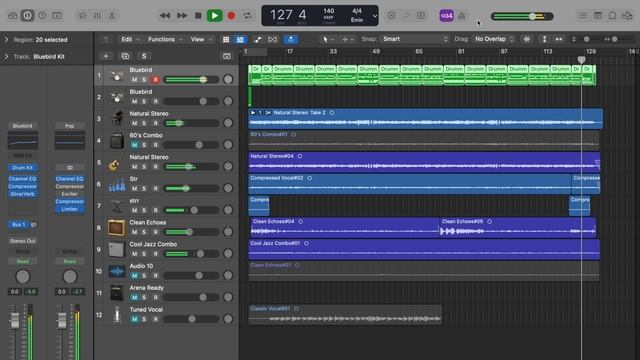Toggle automation view button
This screenshot has height=360, width=640.
tap(258, 39)
